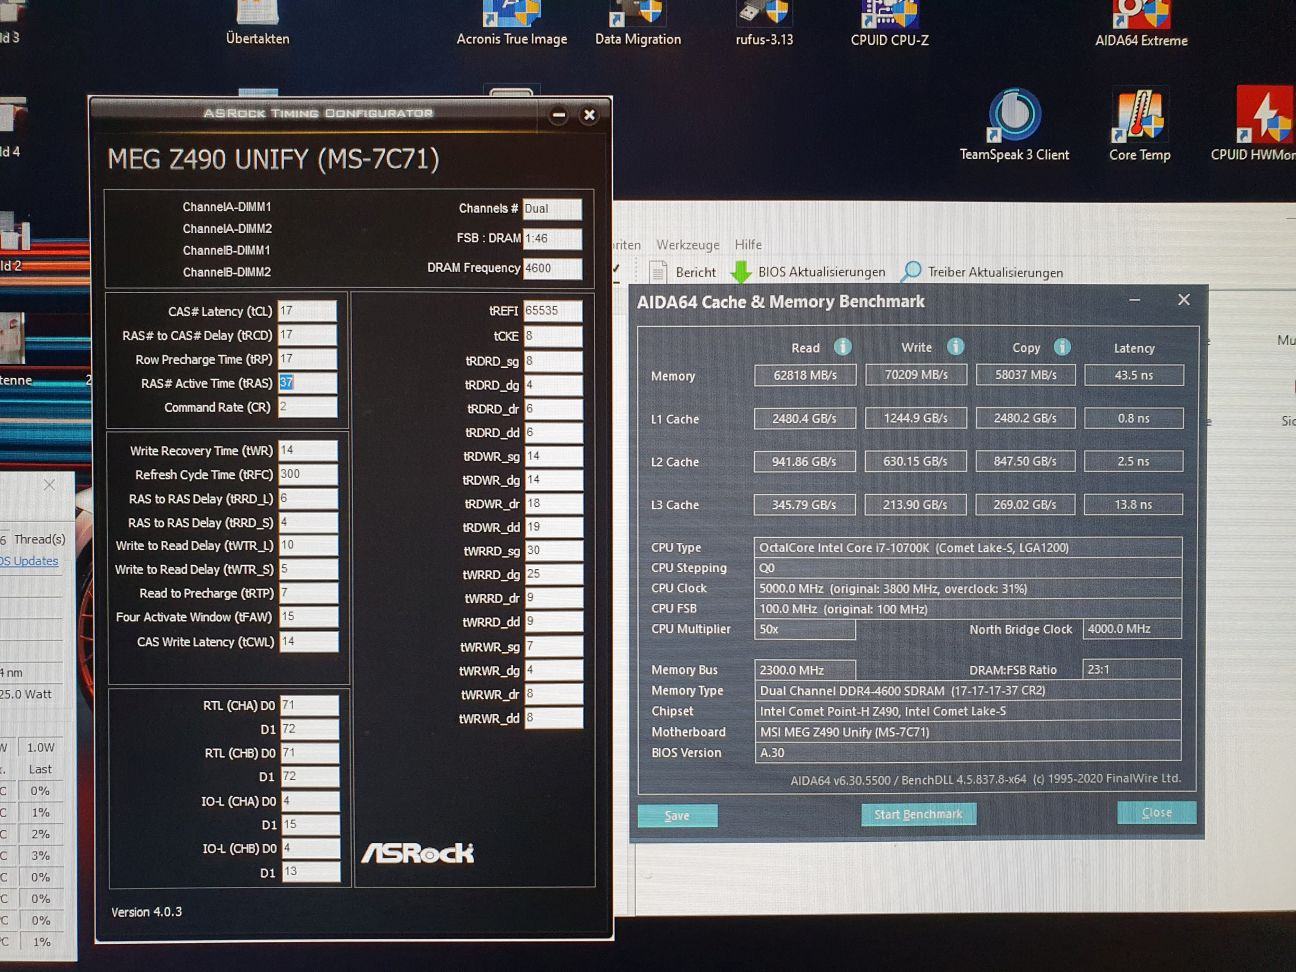Click the Close button in benchmark dialog

click(x=1156, y=812)
